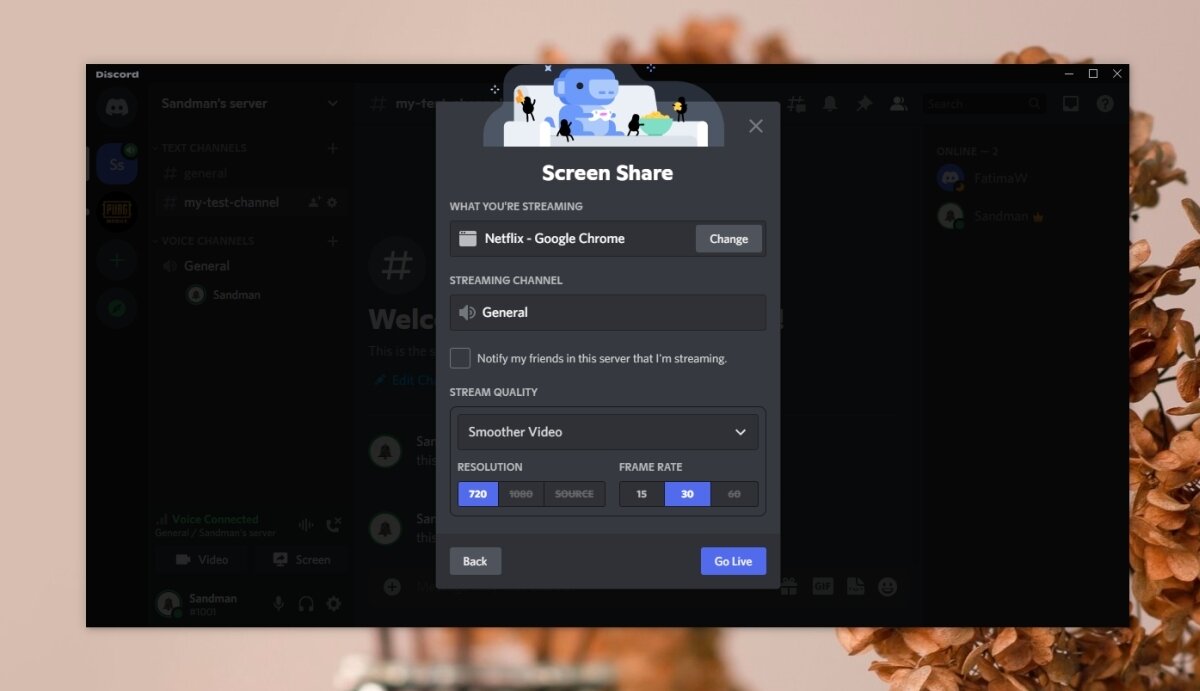This screenshot has height=691, width=1200.
Task: Click the General streaming channel field
Action: (608, 312)
